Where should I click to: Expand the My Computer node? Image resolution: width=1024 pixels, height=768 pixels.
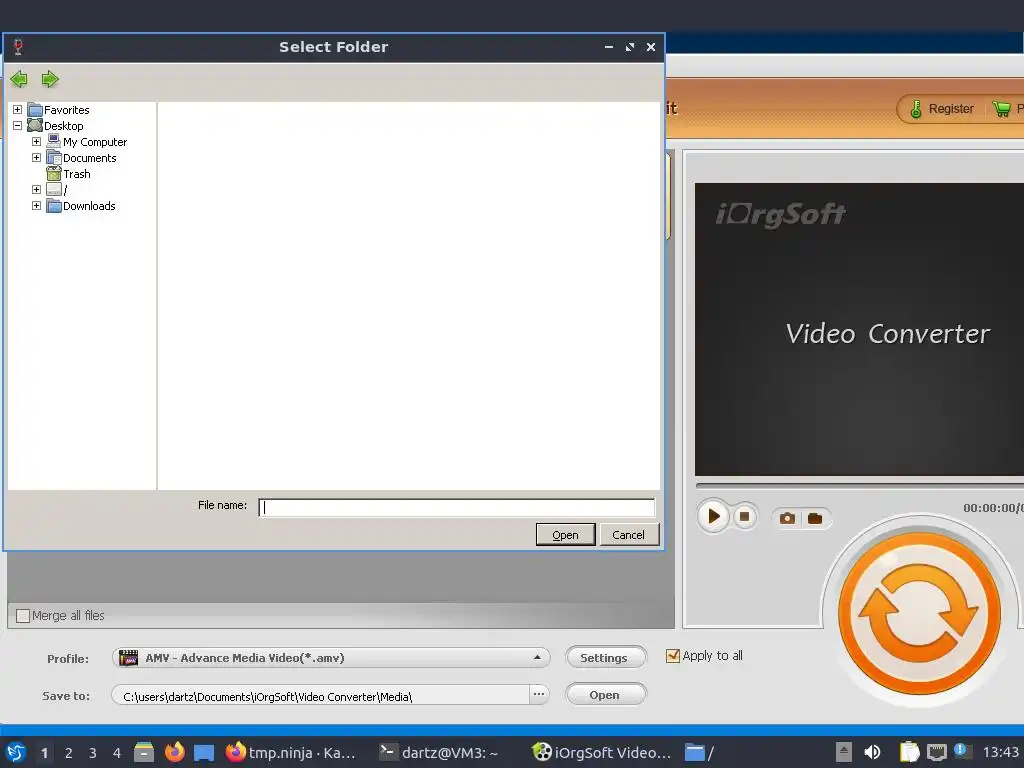pyautogui.click(x=37, y=142)
